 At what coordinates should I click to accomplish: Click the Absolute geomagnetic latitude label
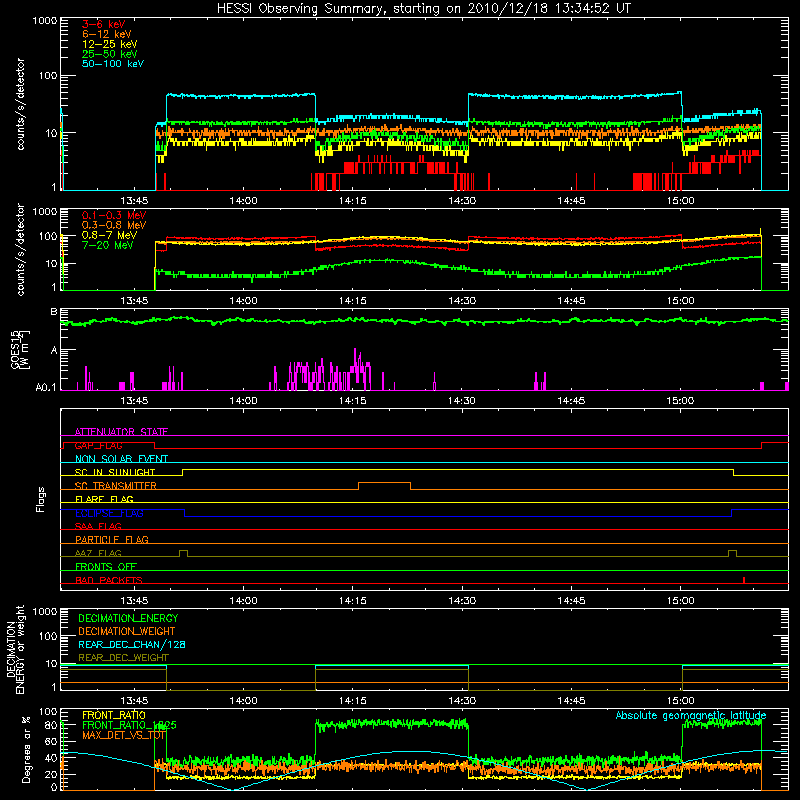point(691,716)
